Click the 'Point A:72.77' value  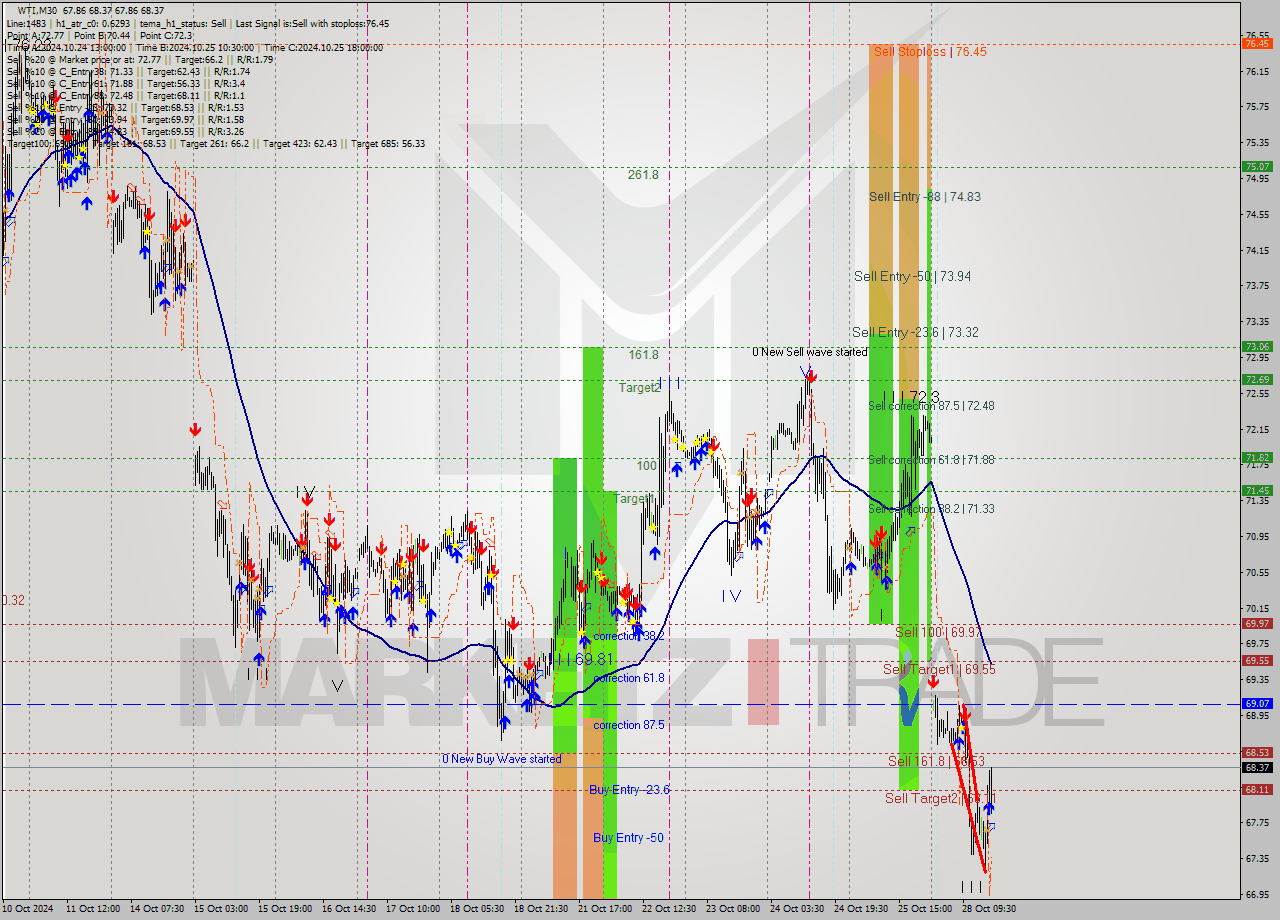38,35
